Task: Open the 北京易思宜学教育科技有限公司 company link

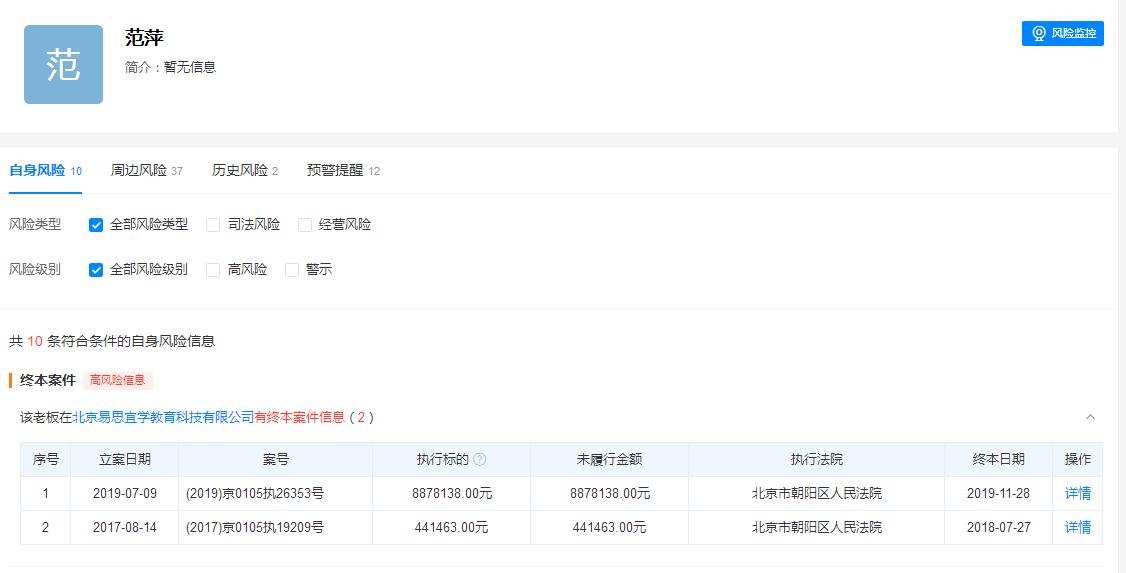Action: (x=163, y=417)
